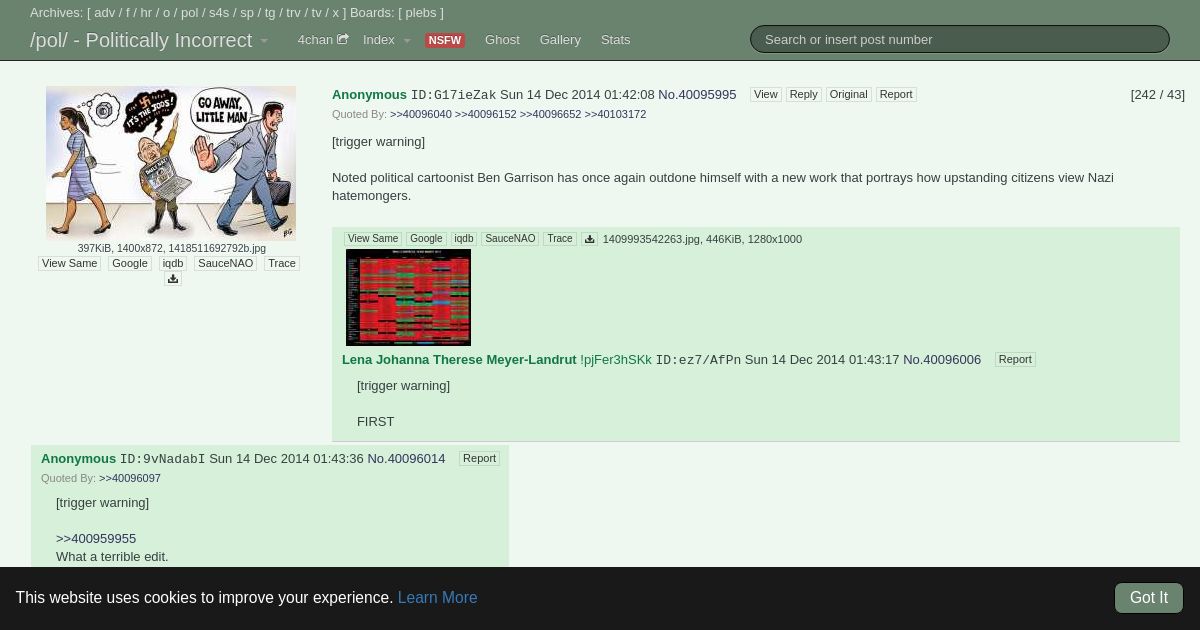Image resolution: width=1200 pixels, height=630 pixels.
Task: Dismiss cookie notice with Got It
Action: tap(1149, 597)
